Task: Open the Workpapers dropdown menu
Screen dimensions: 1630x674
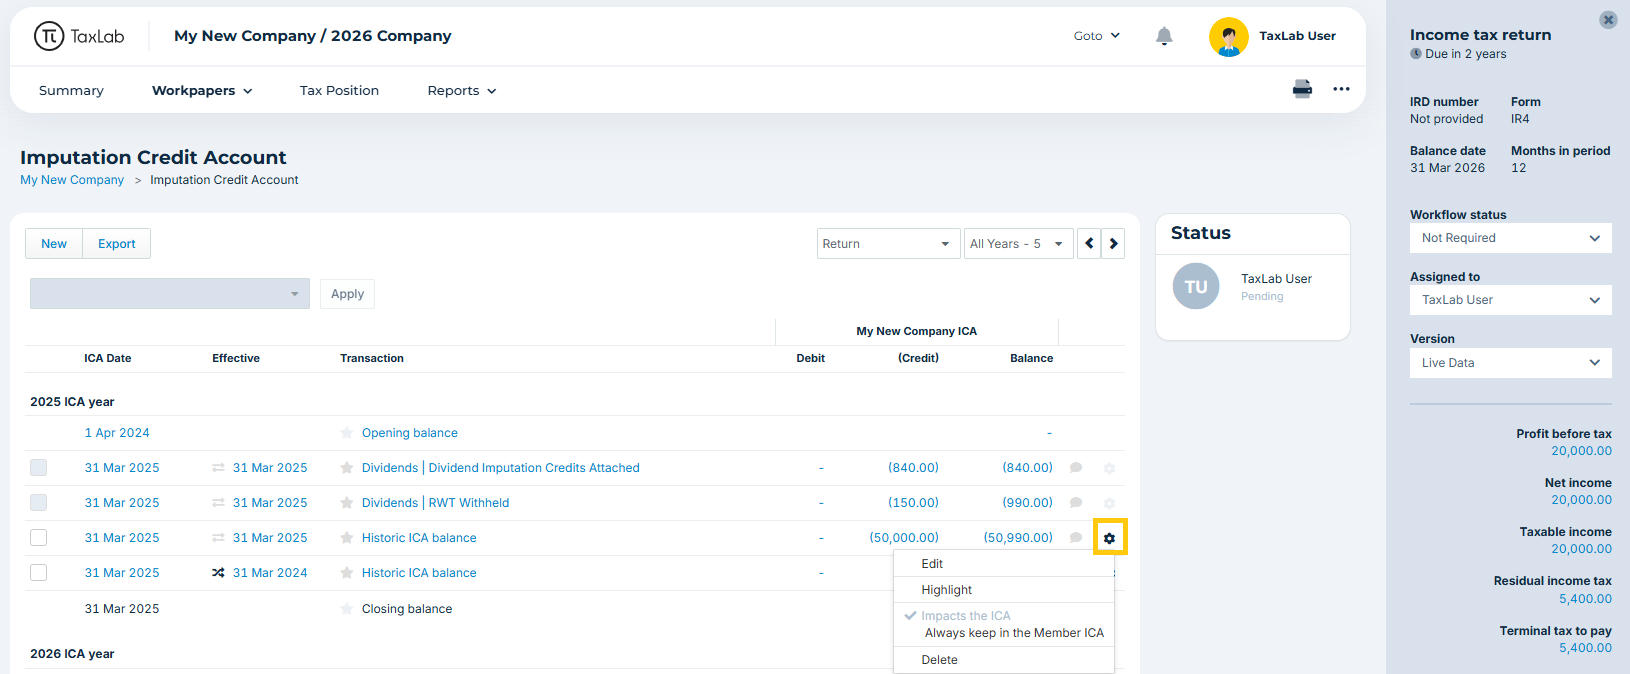Action: (202, 90)
